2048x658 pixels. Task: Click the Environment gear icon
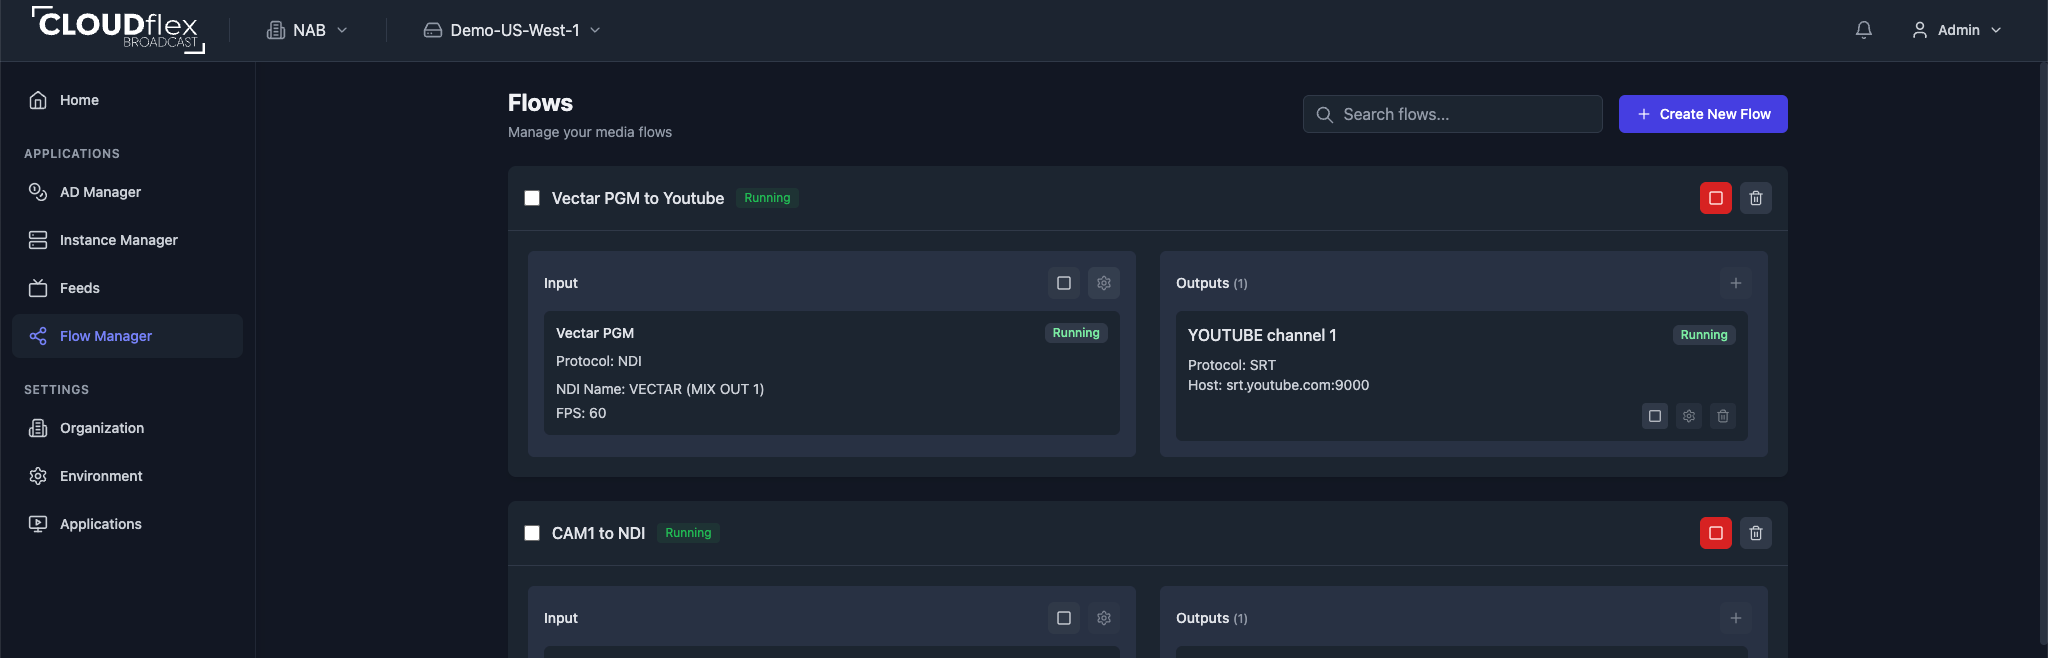click(x=38, y=476)
